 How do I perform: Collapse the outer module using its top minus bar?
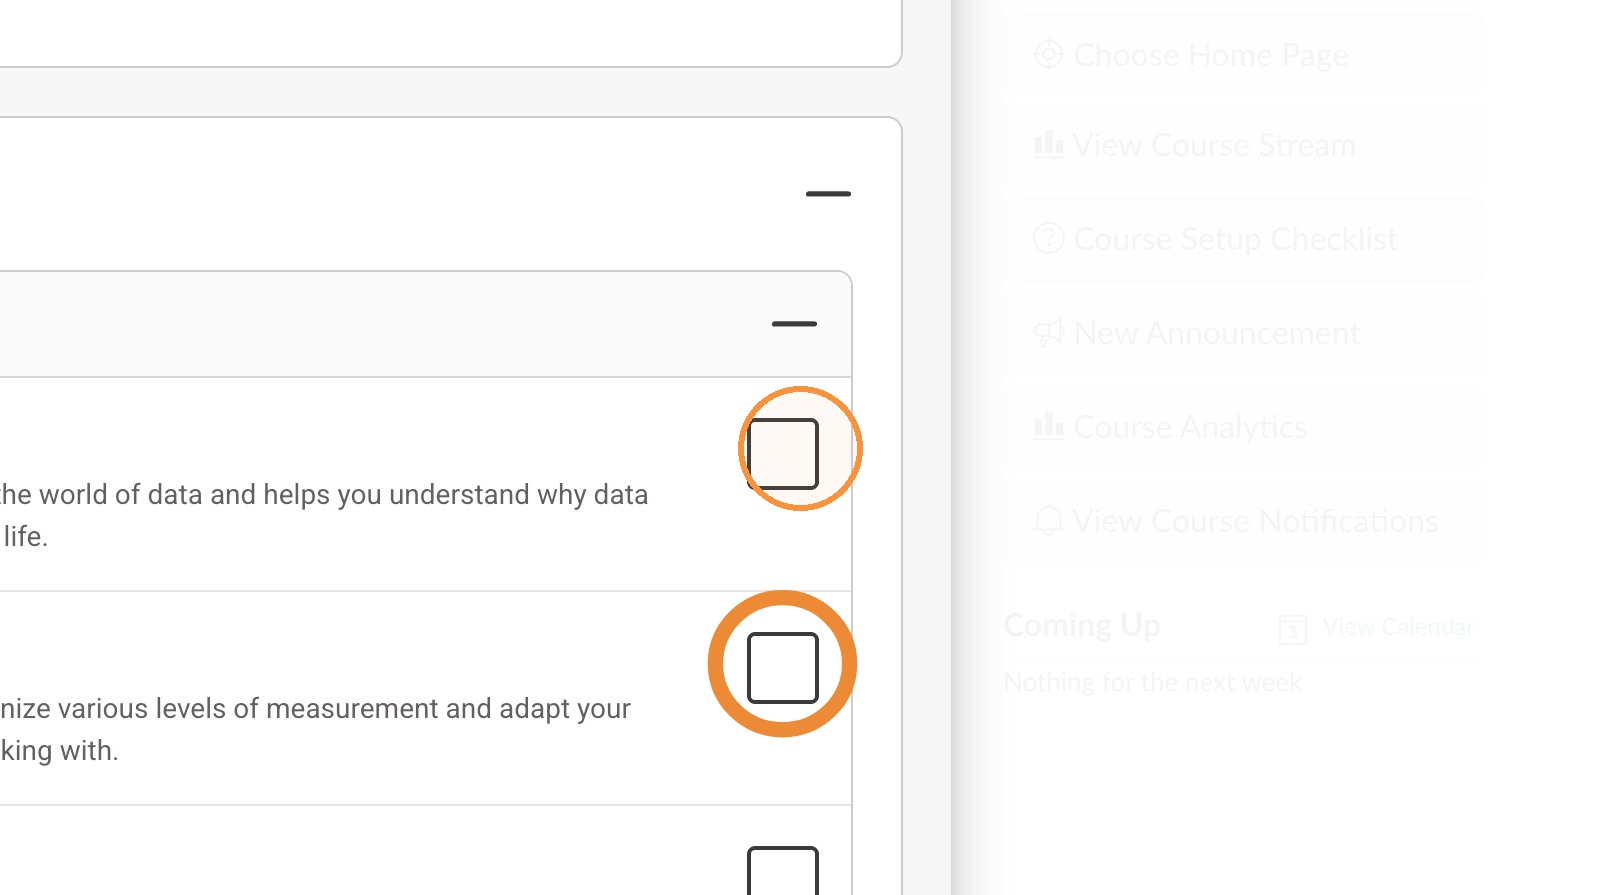(x=828, y=194)
